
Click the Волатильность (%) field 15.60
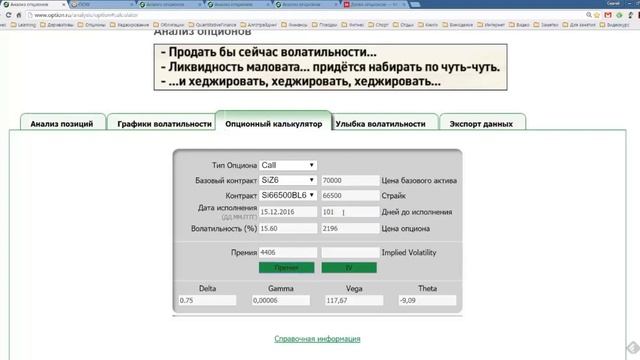coord(288,229)
